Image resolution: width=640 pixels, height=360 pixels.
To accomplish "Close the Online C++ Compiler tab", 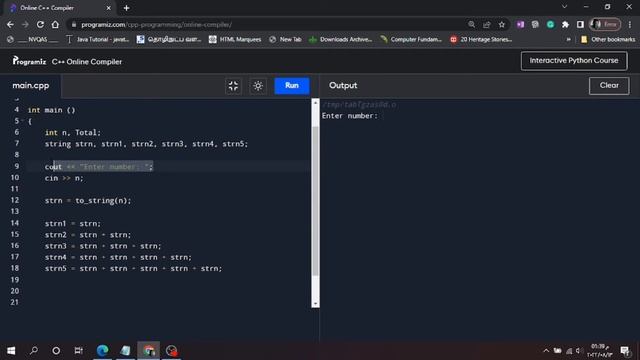I will coord(109,8).
